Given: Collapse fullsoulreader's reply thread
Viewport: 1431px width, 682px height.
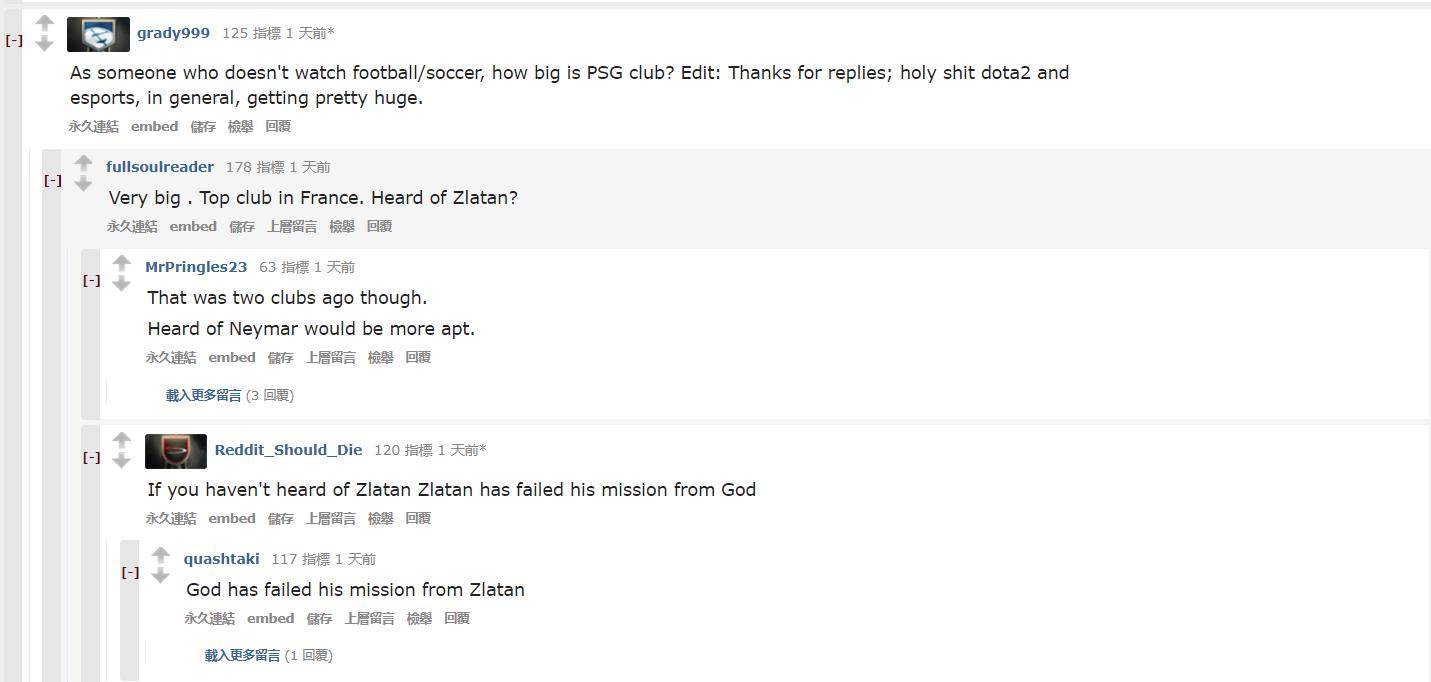Looking at the screenshot, I should tap(53, 181).
